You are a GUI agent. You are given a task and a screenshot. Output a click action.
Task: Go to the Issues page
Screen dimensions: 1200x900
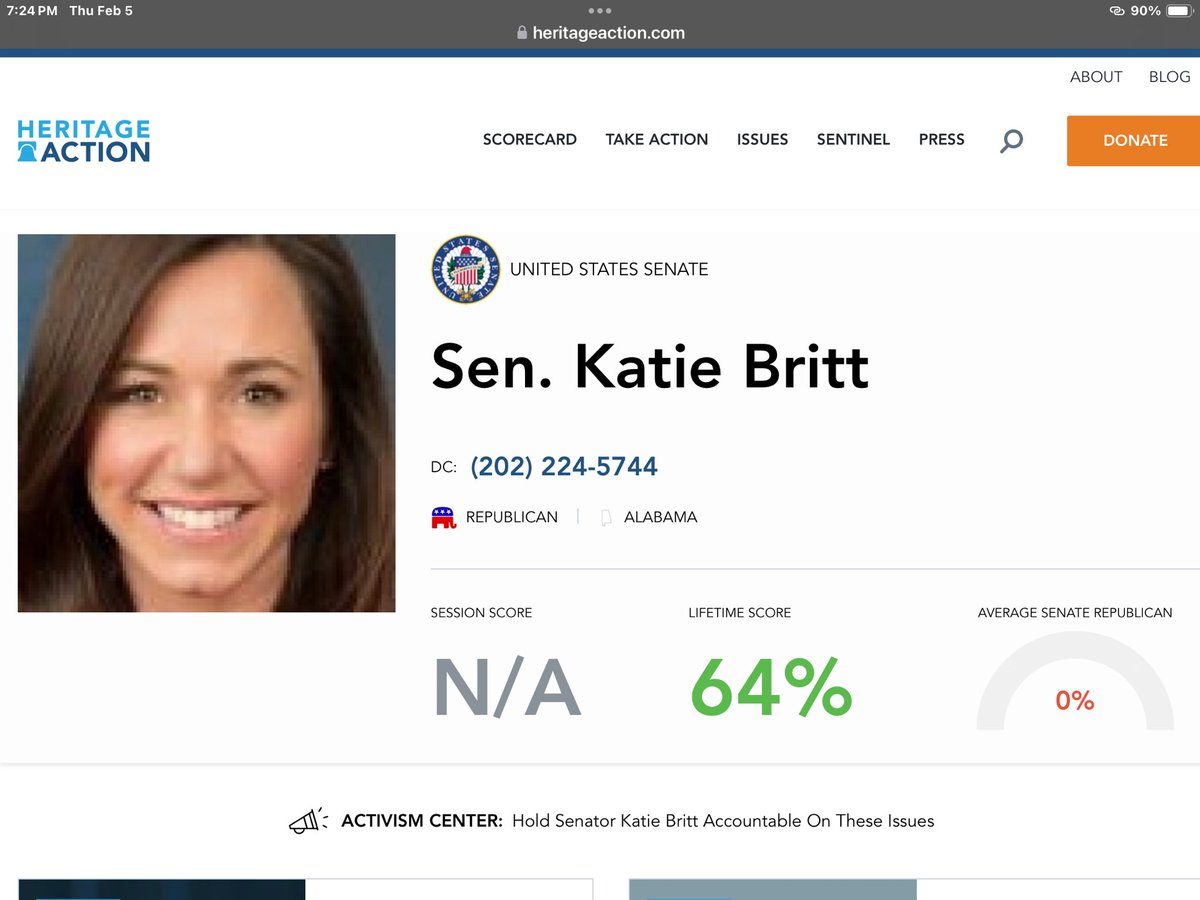763,140
